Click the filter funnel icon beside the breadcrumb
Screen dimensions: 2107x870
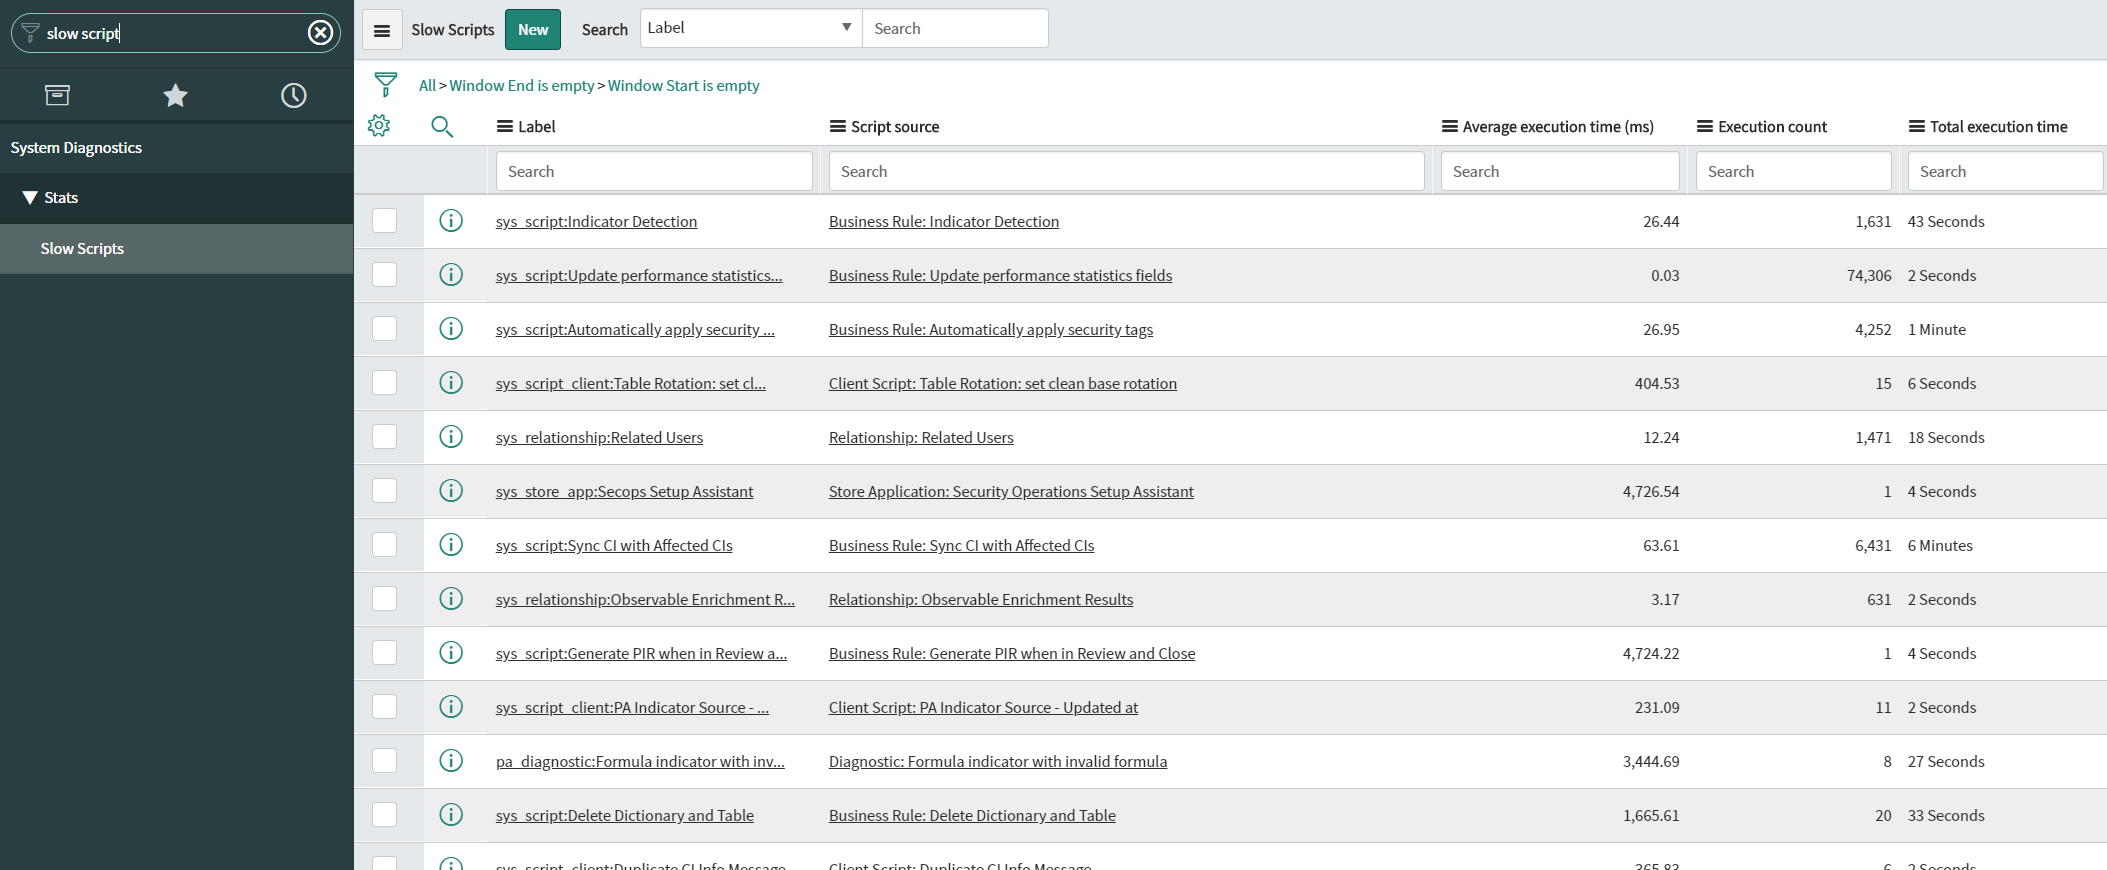pos(385,85)
